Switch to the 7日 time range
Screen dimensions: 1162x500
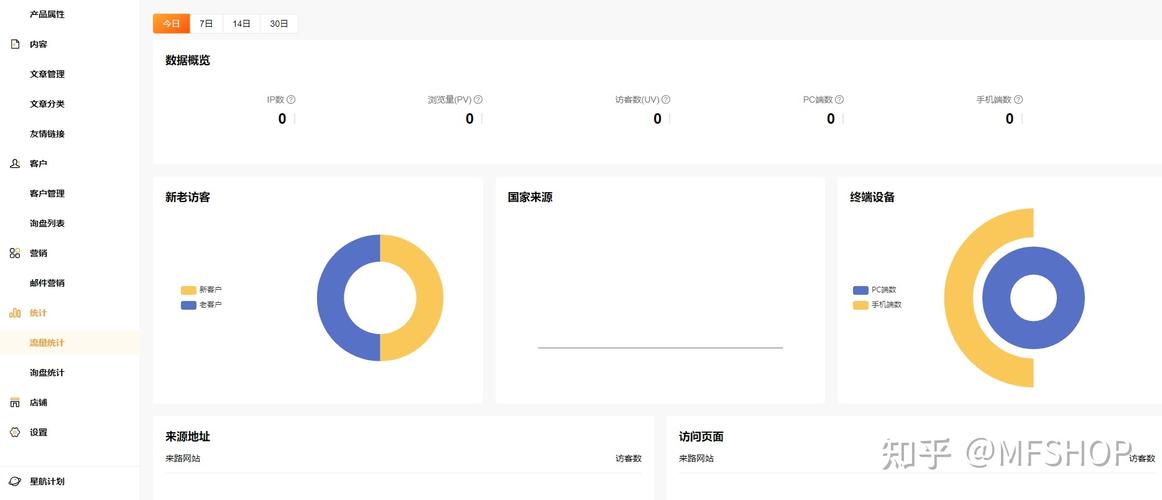pos(206,24)
